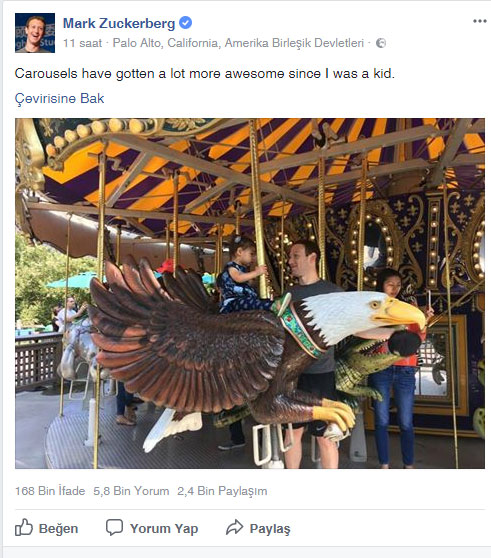This screenshot has height=558, width=491.
Task: Click the thumbs-up Beğen icon
Action: 24,527
